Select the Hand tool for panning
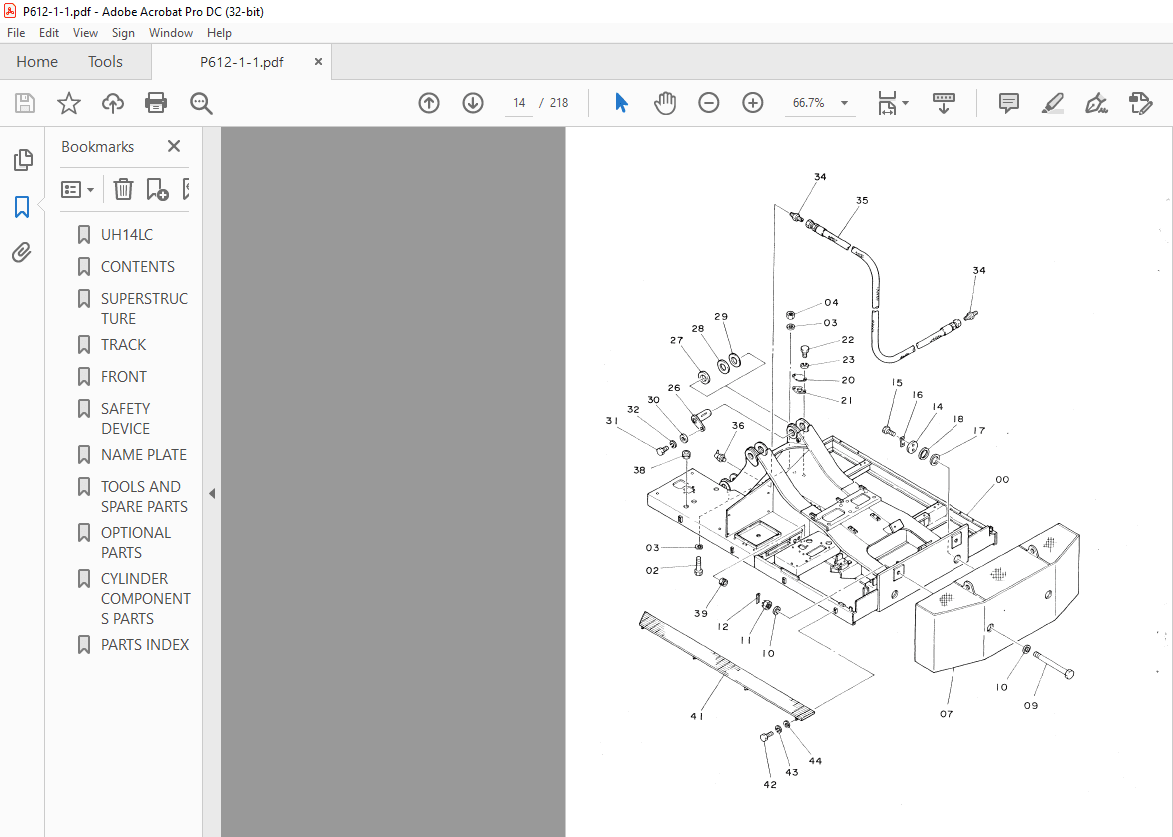Viewport: 1173px width, 837px height. click(664, 102)
